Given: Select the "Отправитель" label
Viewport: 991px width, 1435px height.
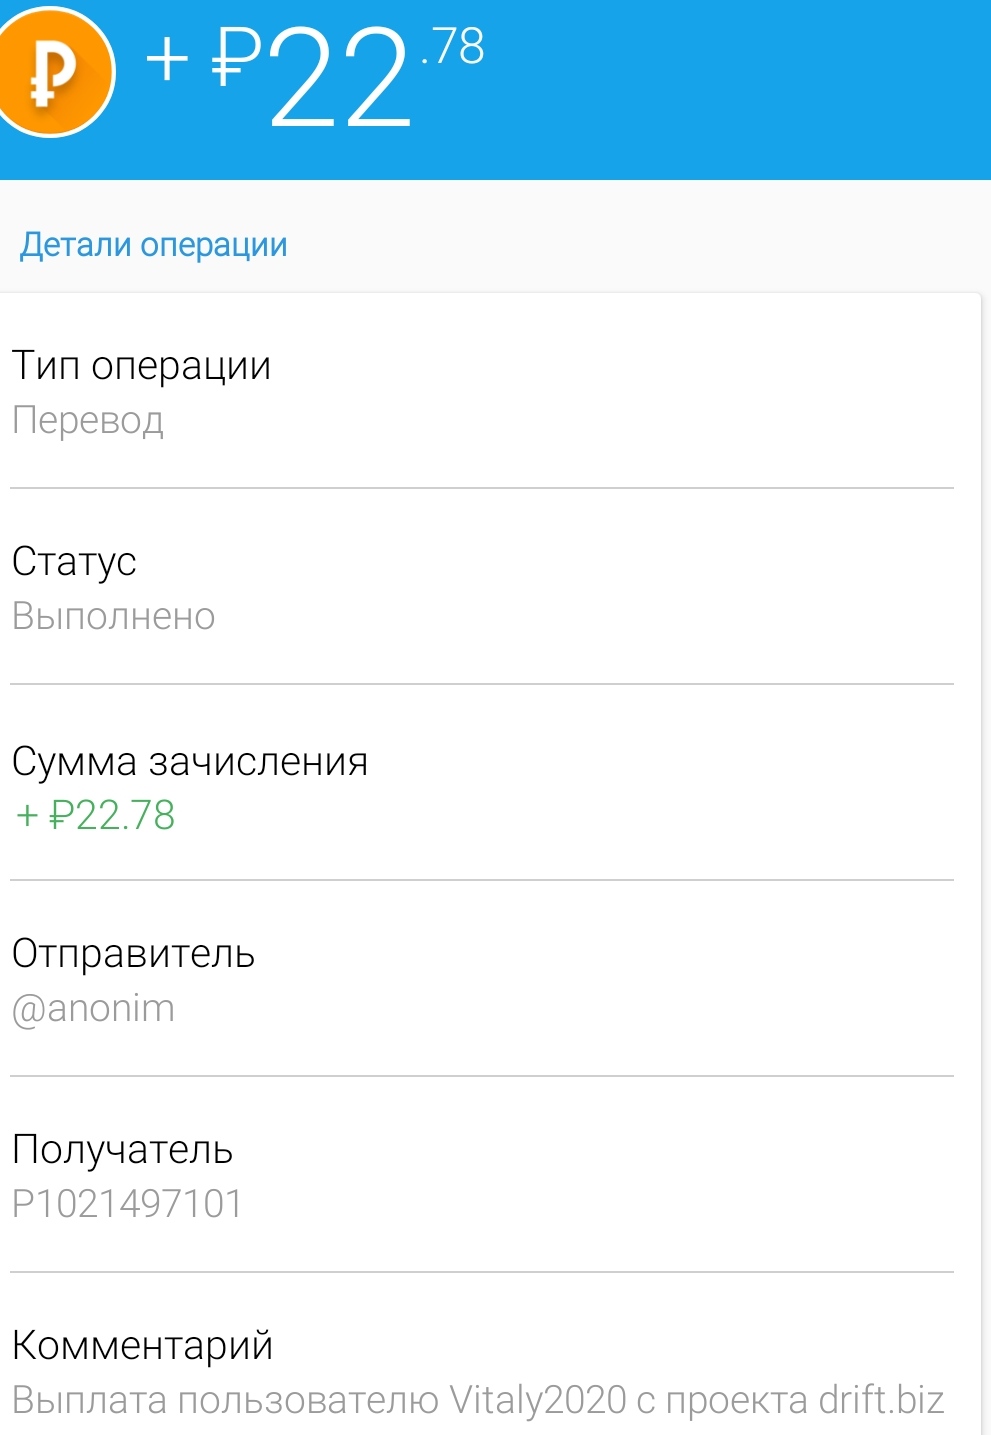Looking at the screenshot, I should point(133,954).
